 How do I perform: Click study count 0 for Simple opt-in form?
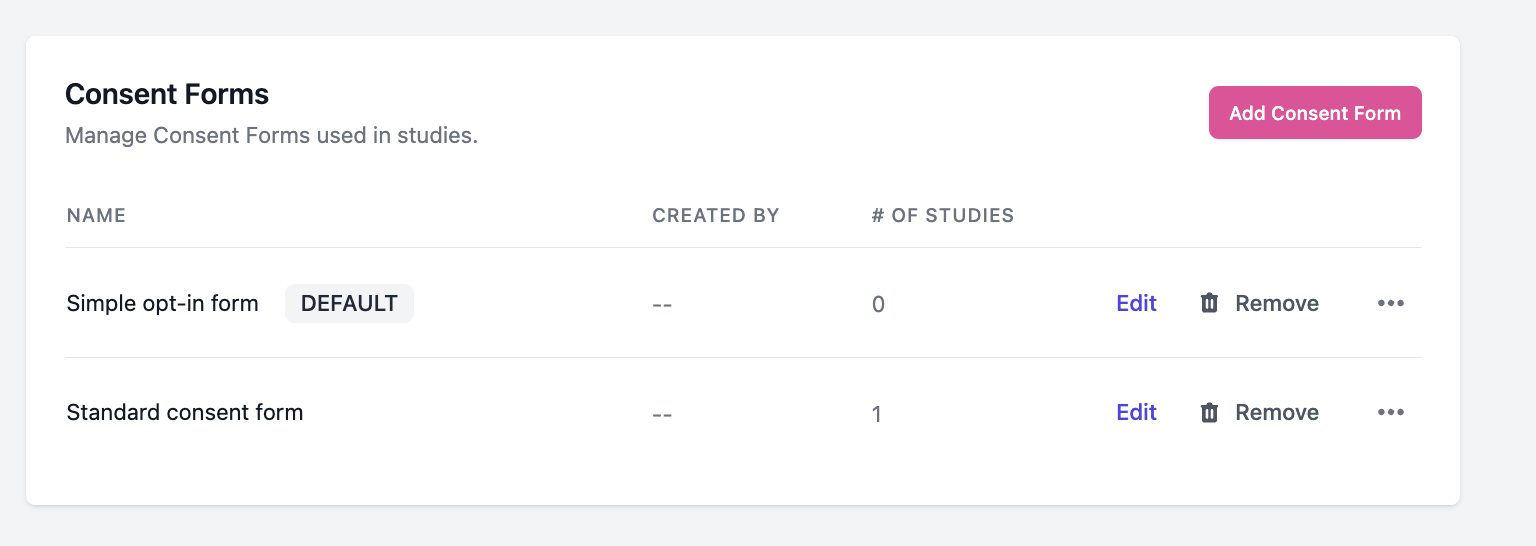pos(878,304)
